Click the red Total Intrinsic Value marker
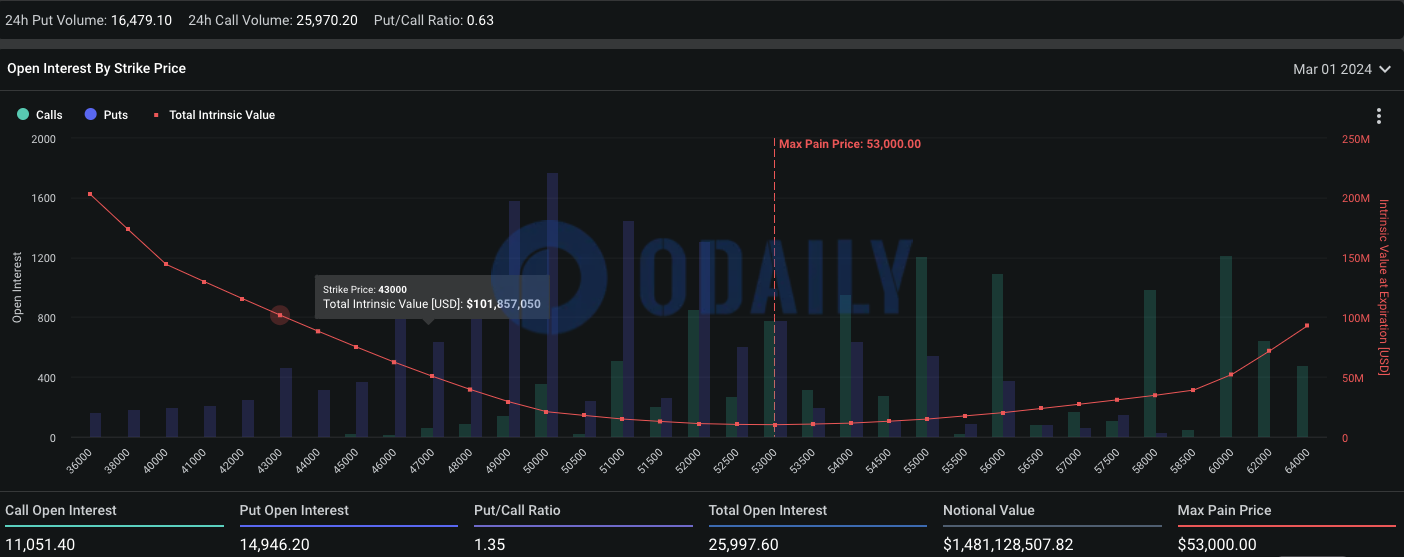This screenshot has height=557, width=1404. click(157, 115)
